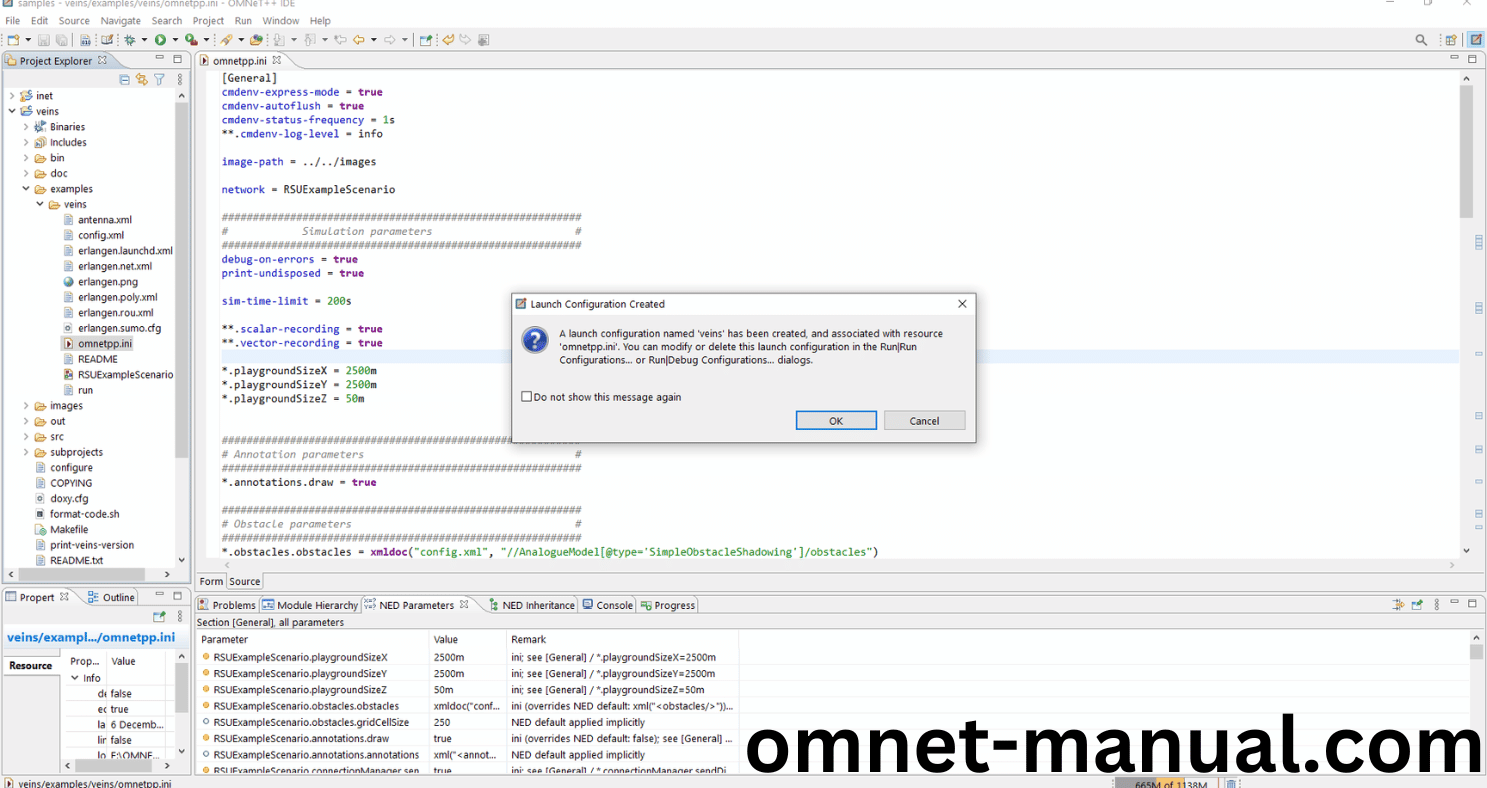This screenshot has height=788, width=1487.
Task: Check 'Do not show this message again'
Action: [527, 396]
